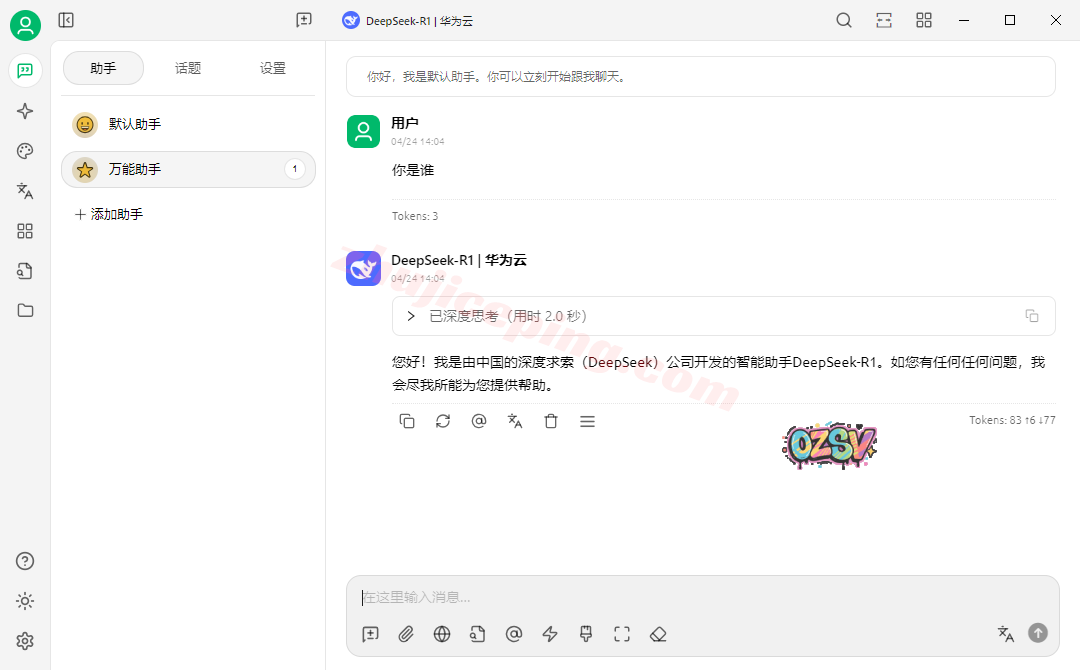Viewport: 1080px width, 670px height.
Task: Switch to the 话题 tab
Action: click(188, 68)
